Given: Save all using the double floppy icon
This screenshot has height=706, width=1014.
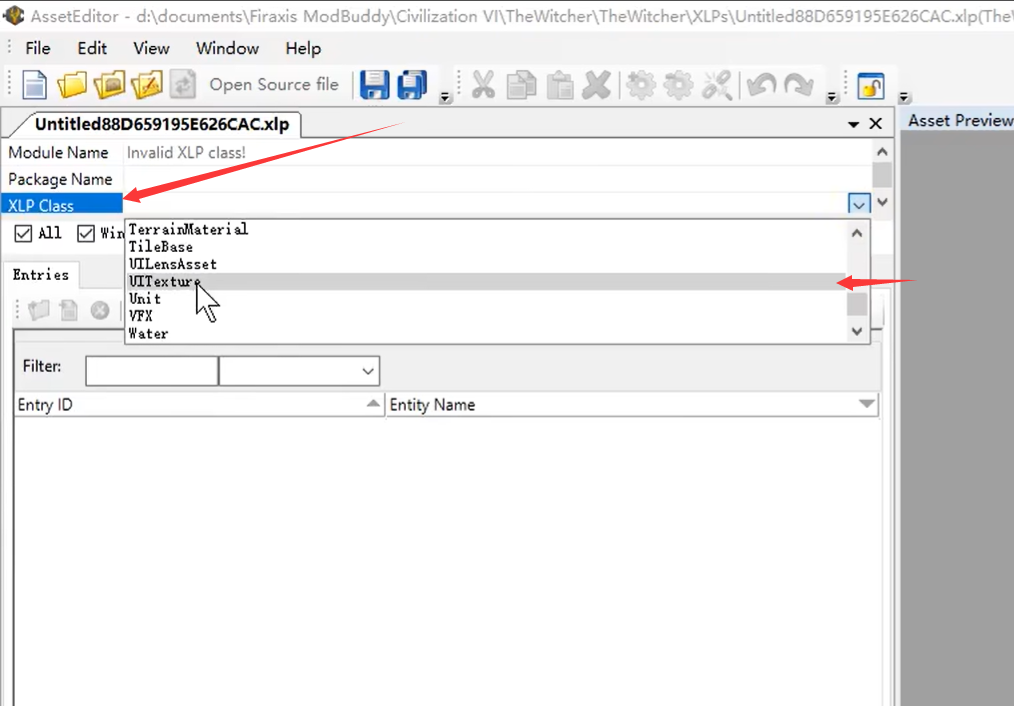Looking at the screenshot, I should (412, 85).
